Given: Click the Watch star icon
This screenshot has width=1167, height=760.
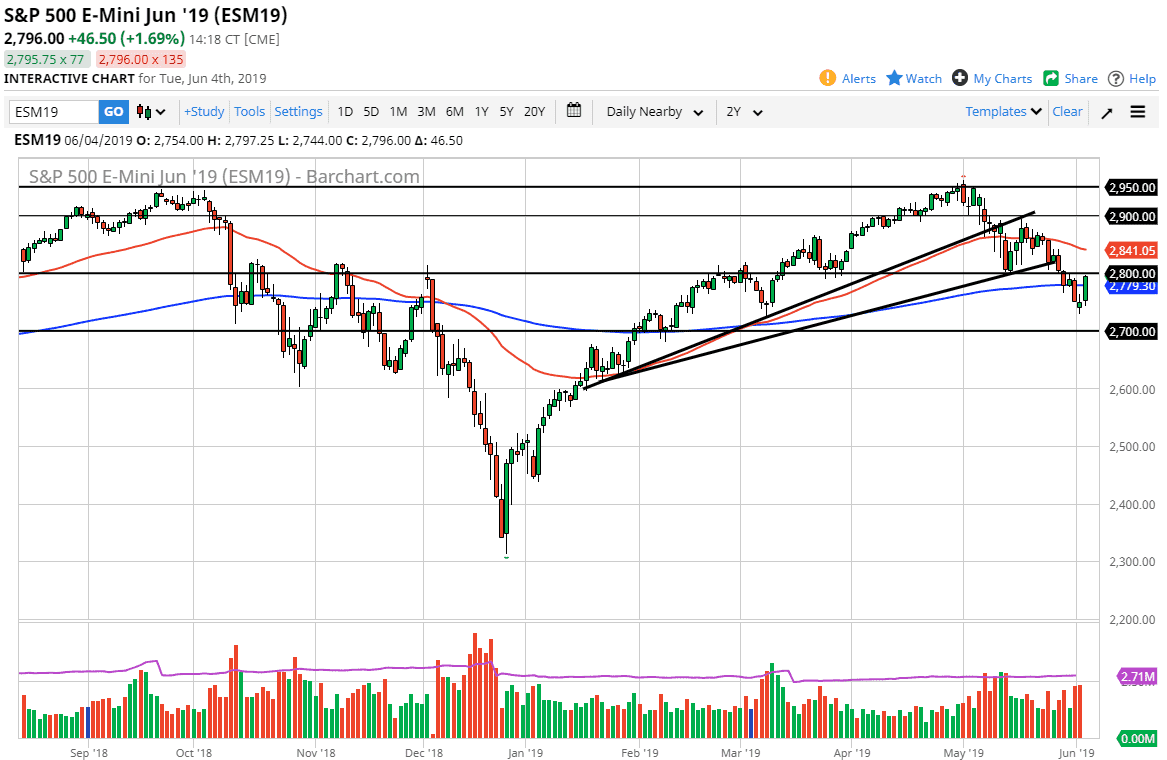Looking at the screenshot, I should click(894, 78).
